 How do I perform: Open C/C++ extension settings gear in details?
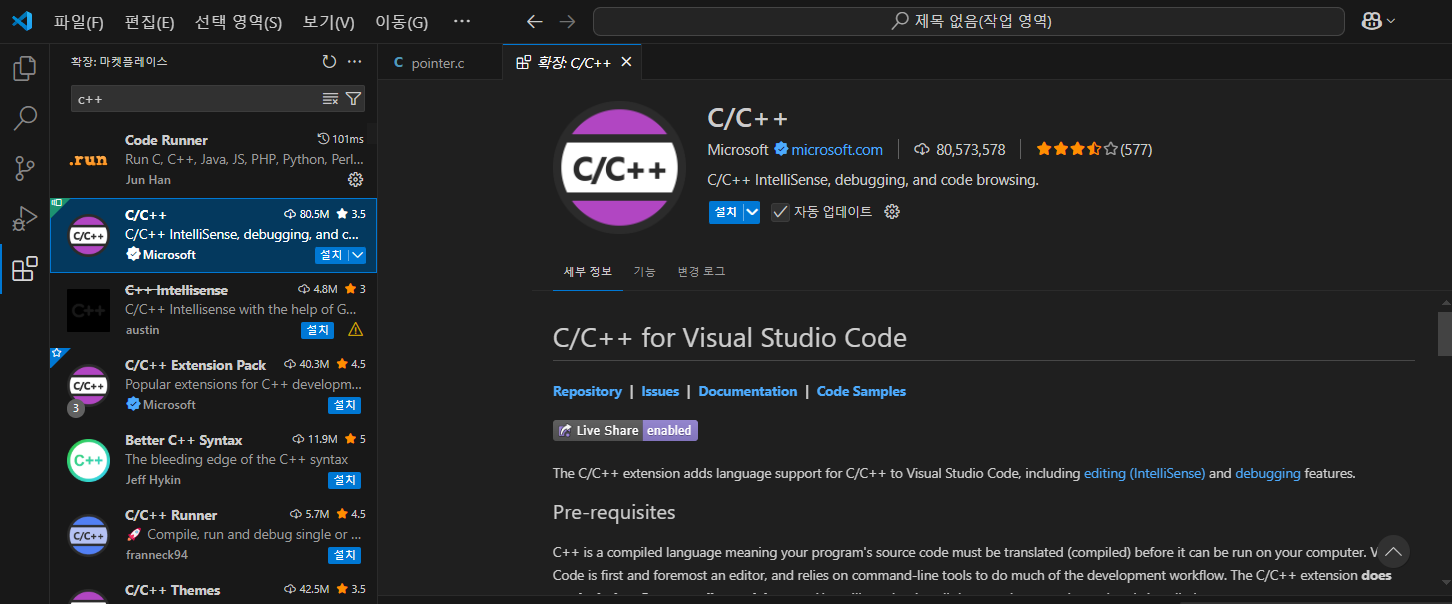pos(893,212)
